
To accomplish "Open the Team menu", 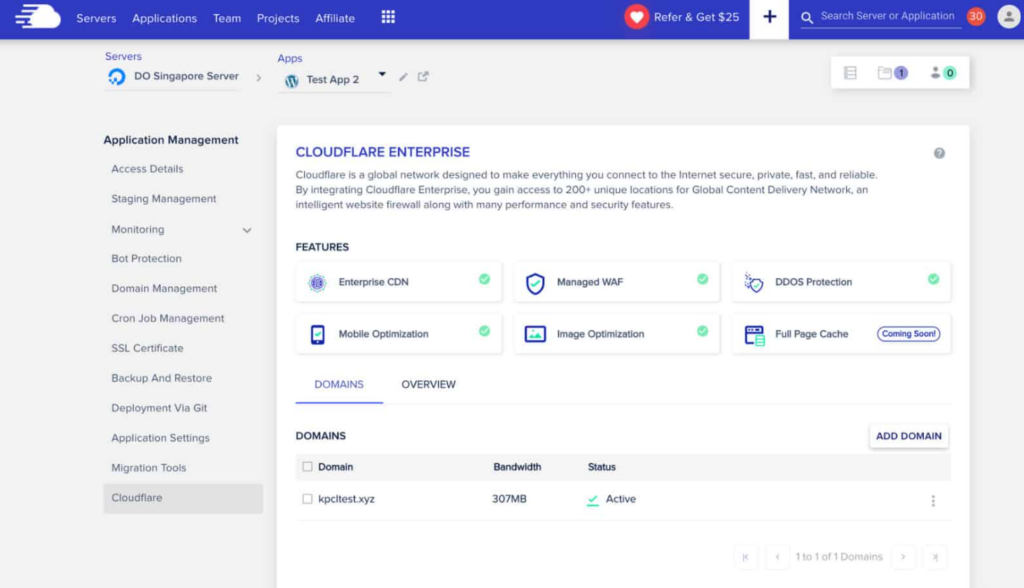I will point(227,18).
